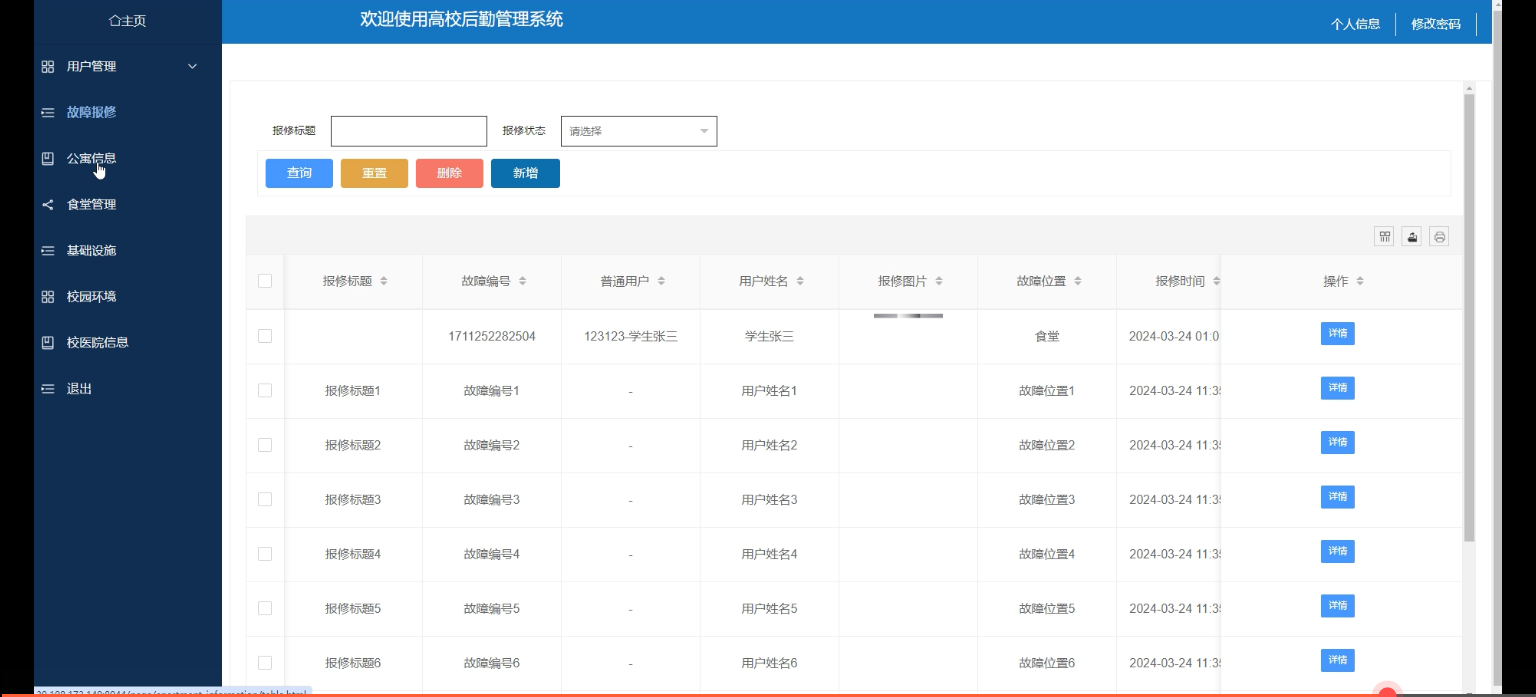Check the row for 报修标题3

pyautogui.click(x=265, y=499)
